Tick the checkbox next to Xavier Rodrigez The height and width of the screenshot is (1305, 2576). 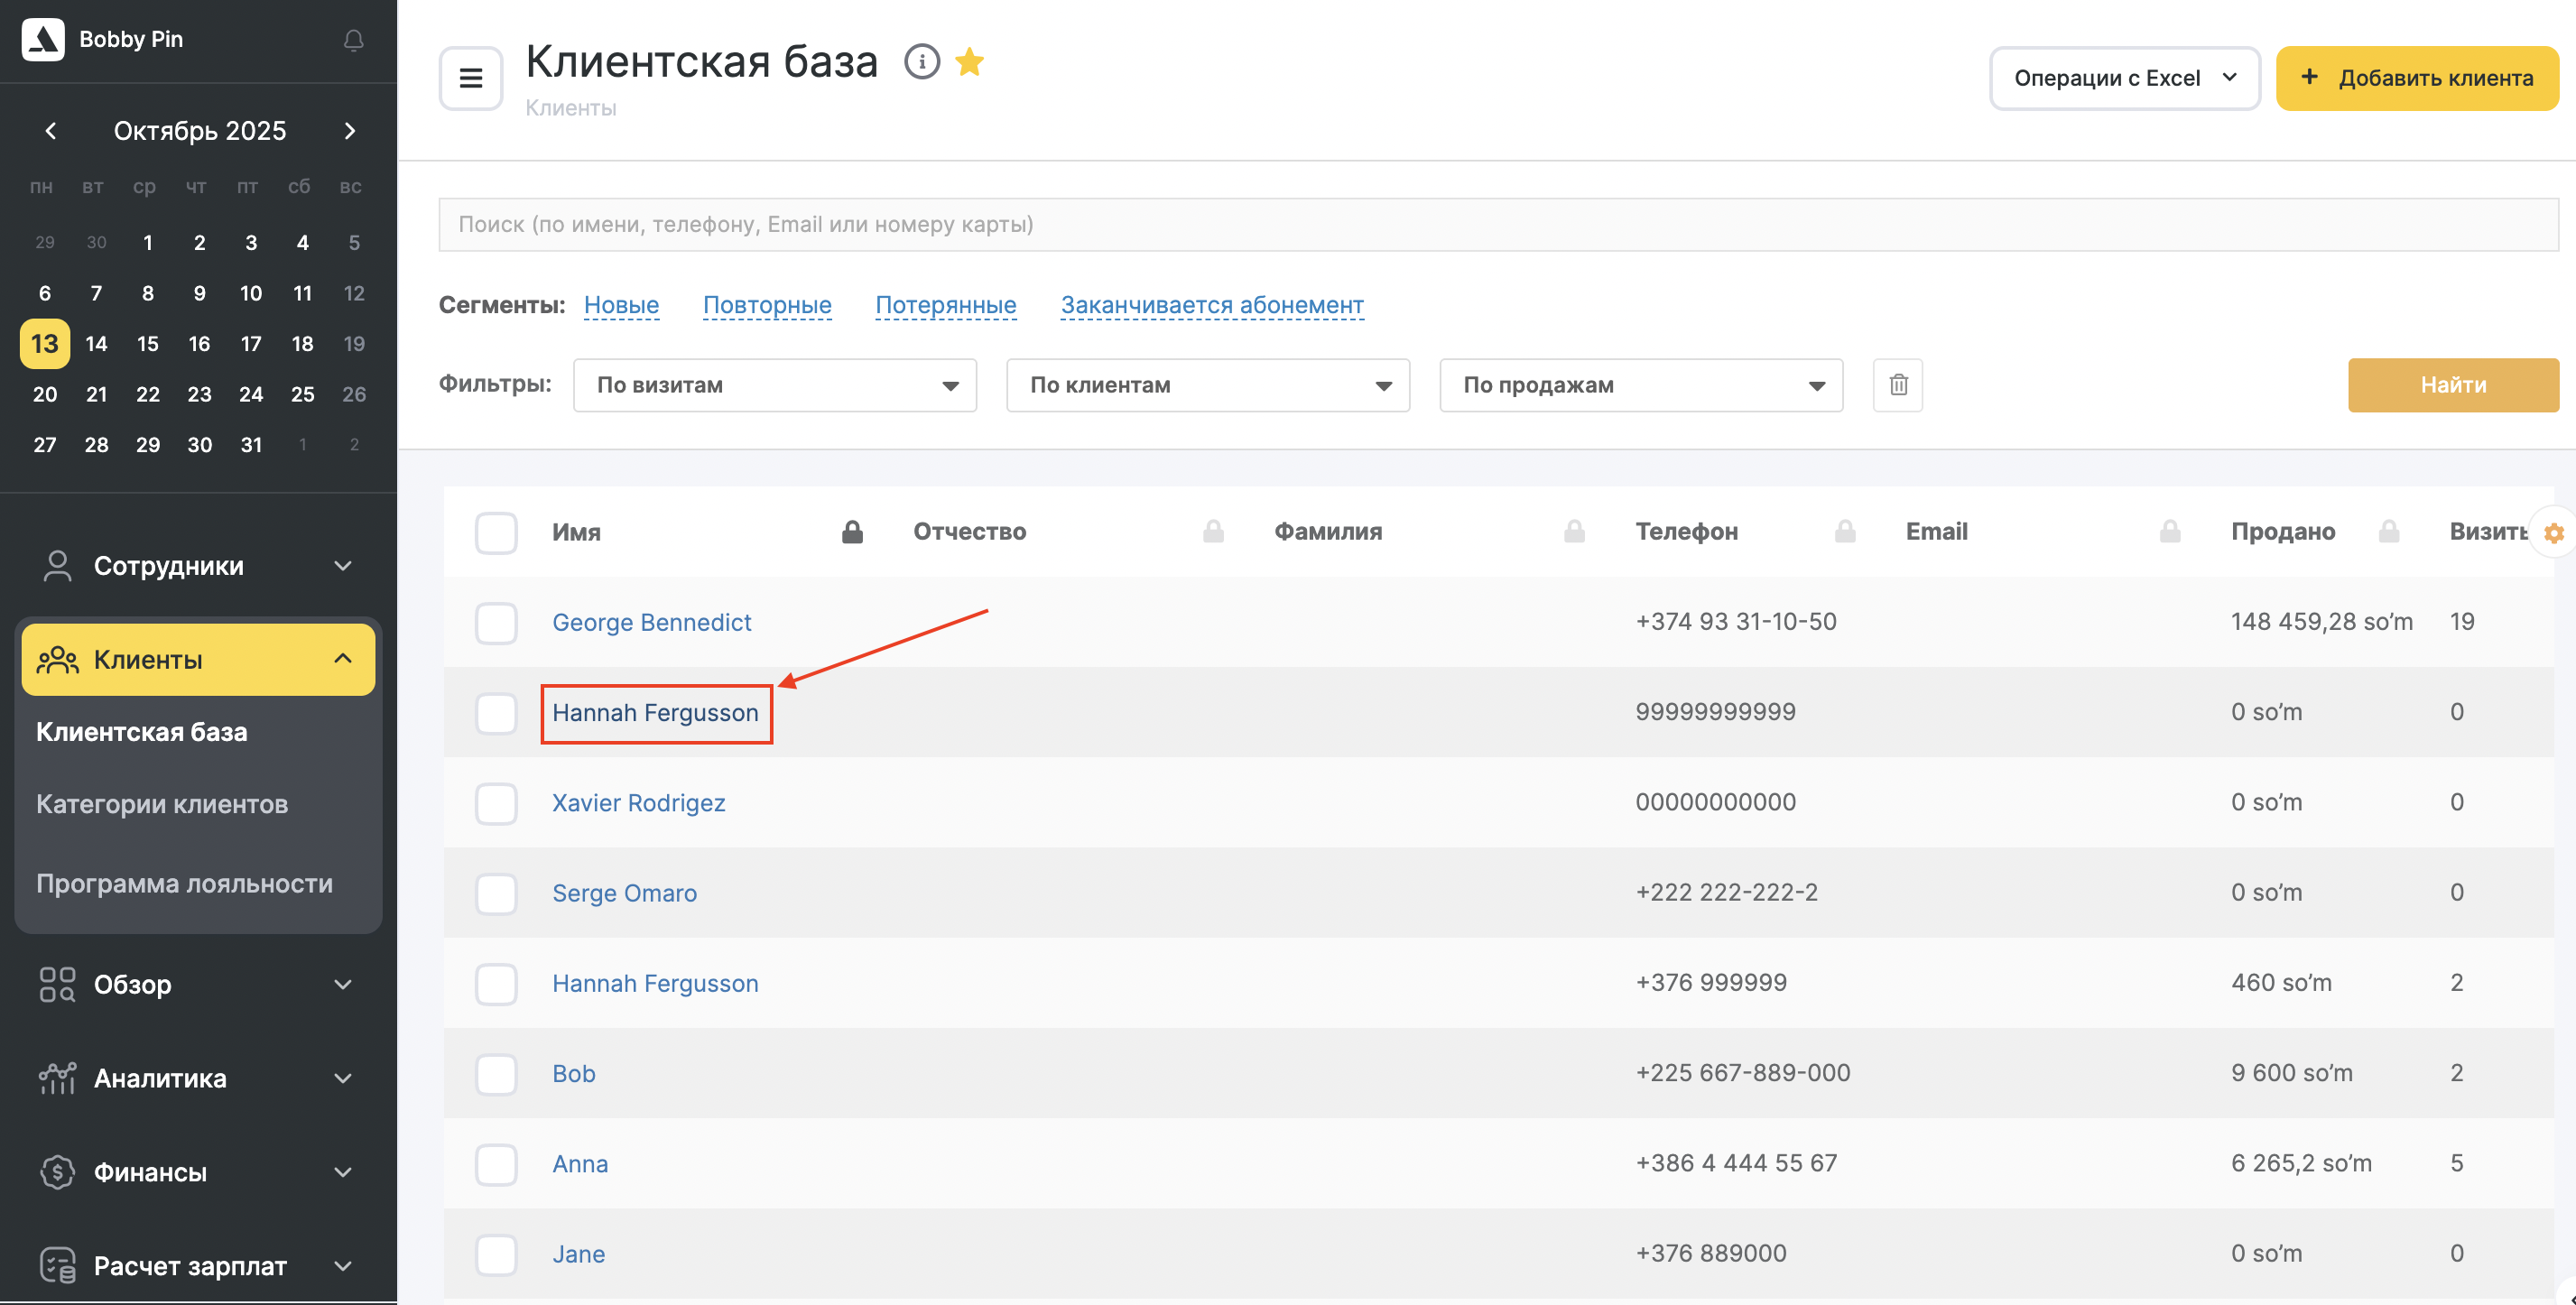pos(496,803)
